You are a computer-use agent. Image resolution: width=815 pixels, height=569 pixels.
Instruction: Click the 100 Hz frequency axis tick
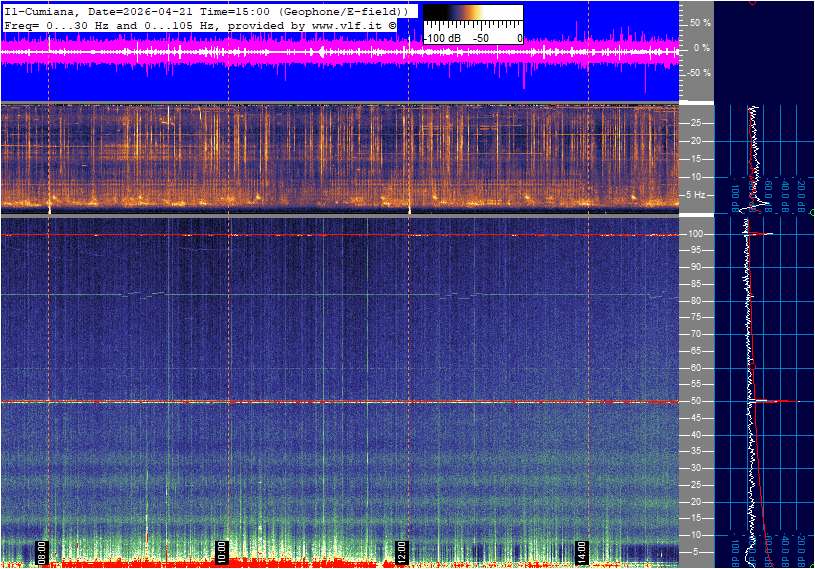coord(696,233)
